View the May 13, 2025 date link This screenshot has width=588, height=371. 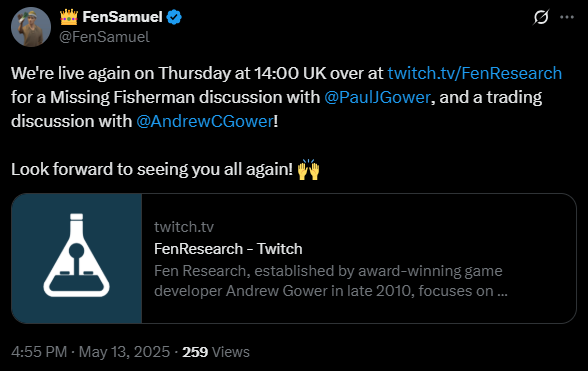(124, 352)
